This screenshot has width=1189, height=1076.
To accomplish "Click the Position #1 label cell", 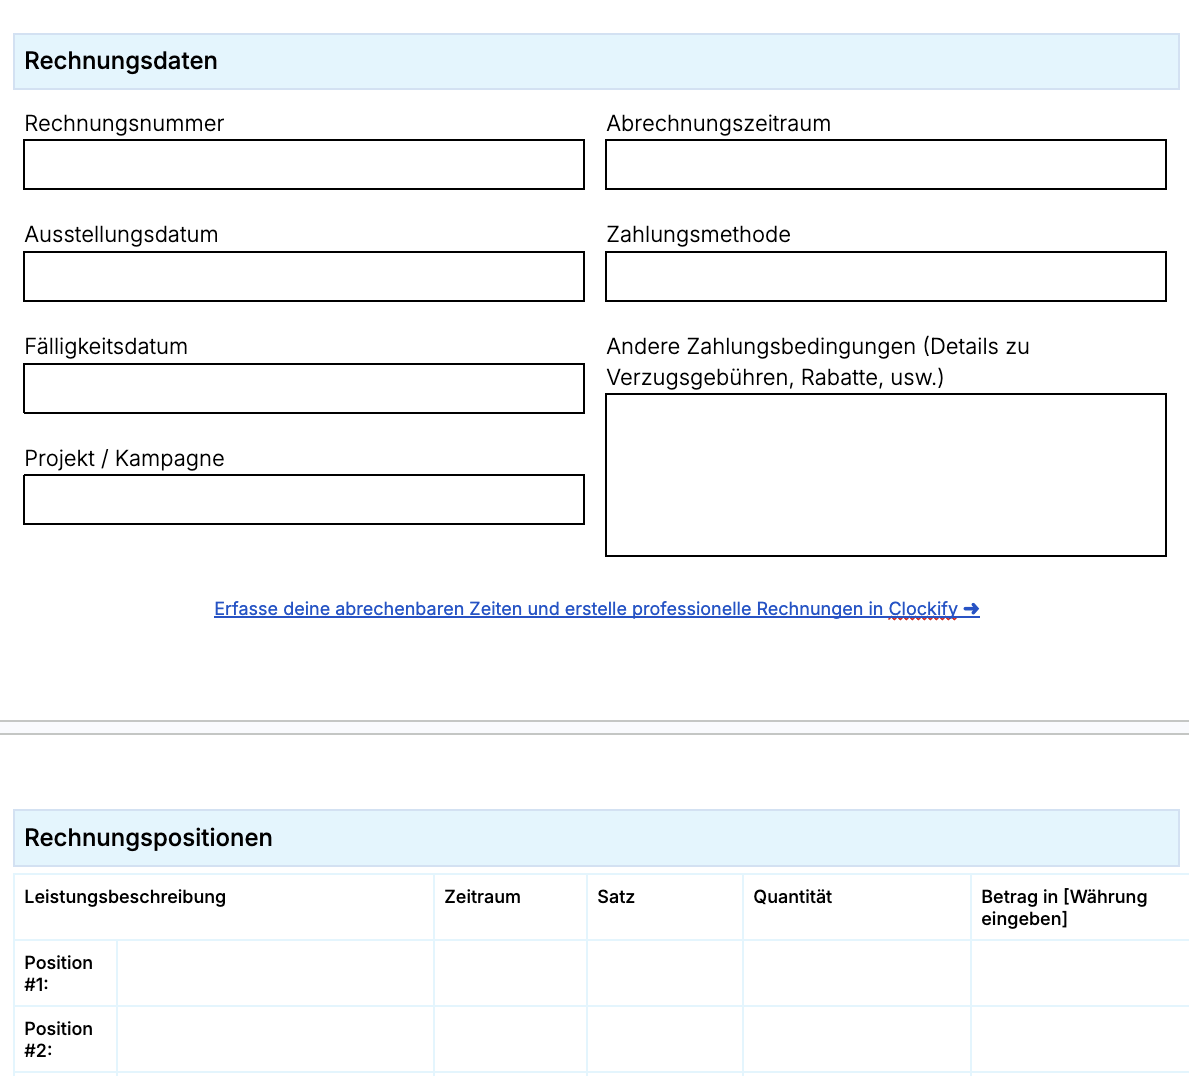I will coord(65,974).
